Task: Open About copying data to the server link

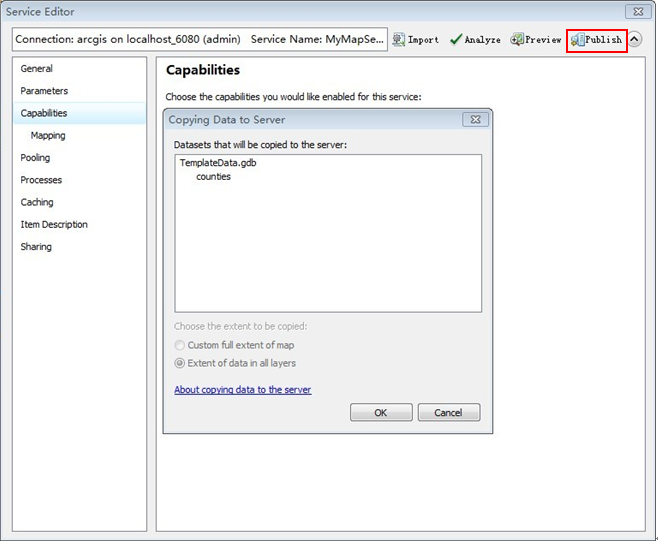Action: (x=243, y=389)
